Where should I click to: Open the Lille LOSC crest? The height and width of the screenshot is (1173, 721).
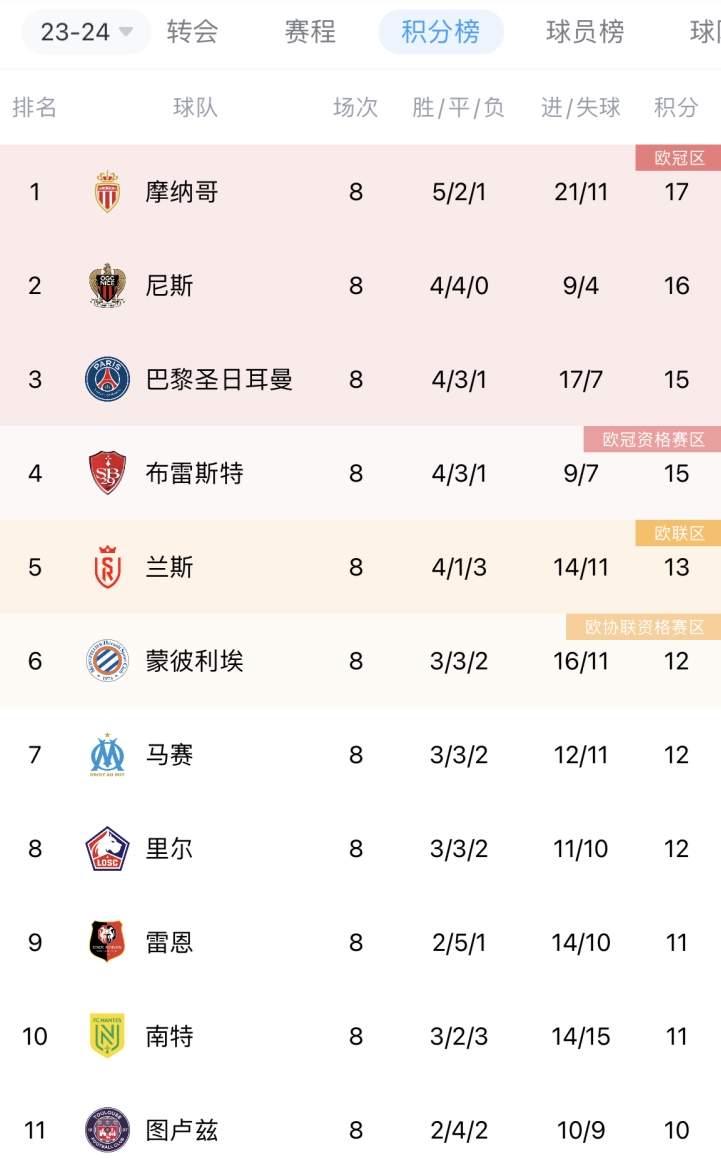click(x=107, y=848)
